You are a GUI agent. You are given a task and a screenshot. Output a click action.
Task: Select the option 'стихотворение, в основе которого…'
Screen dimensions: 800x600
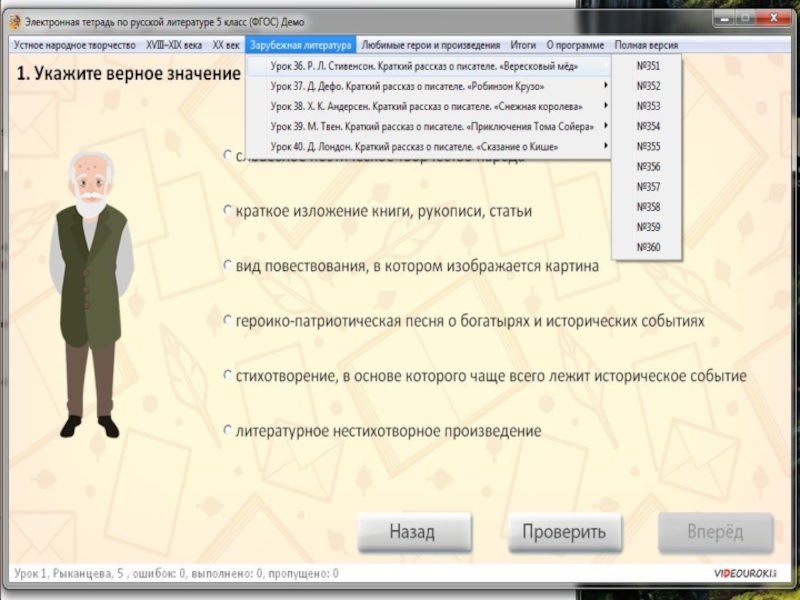click(x=228, y=376)
